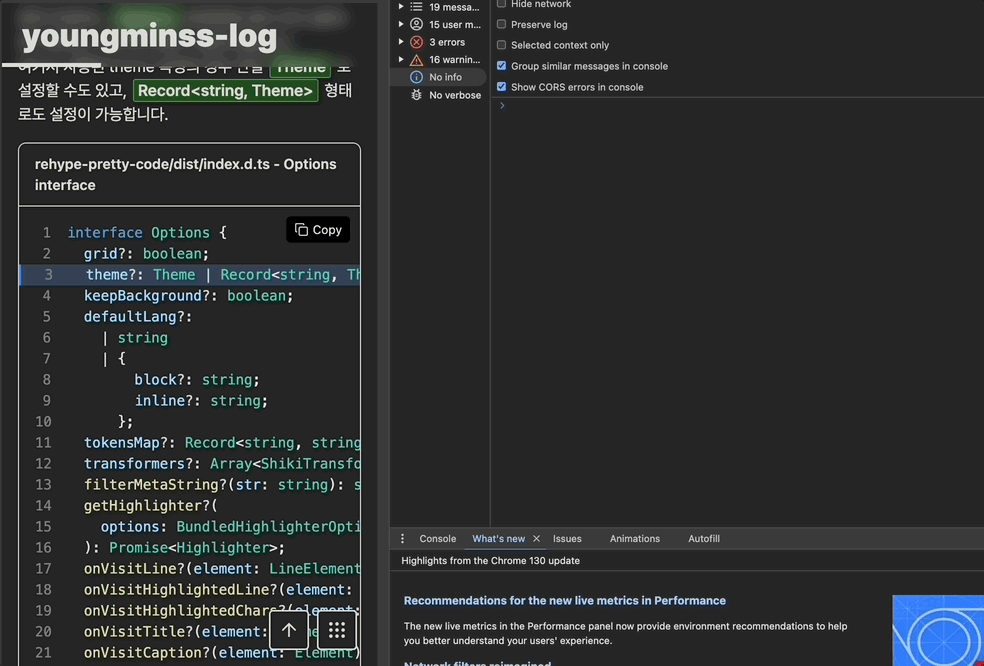
Task: Enable the Preserve log checkbox
Action: [x=502, y=24]
